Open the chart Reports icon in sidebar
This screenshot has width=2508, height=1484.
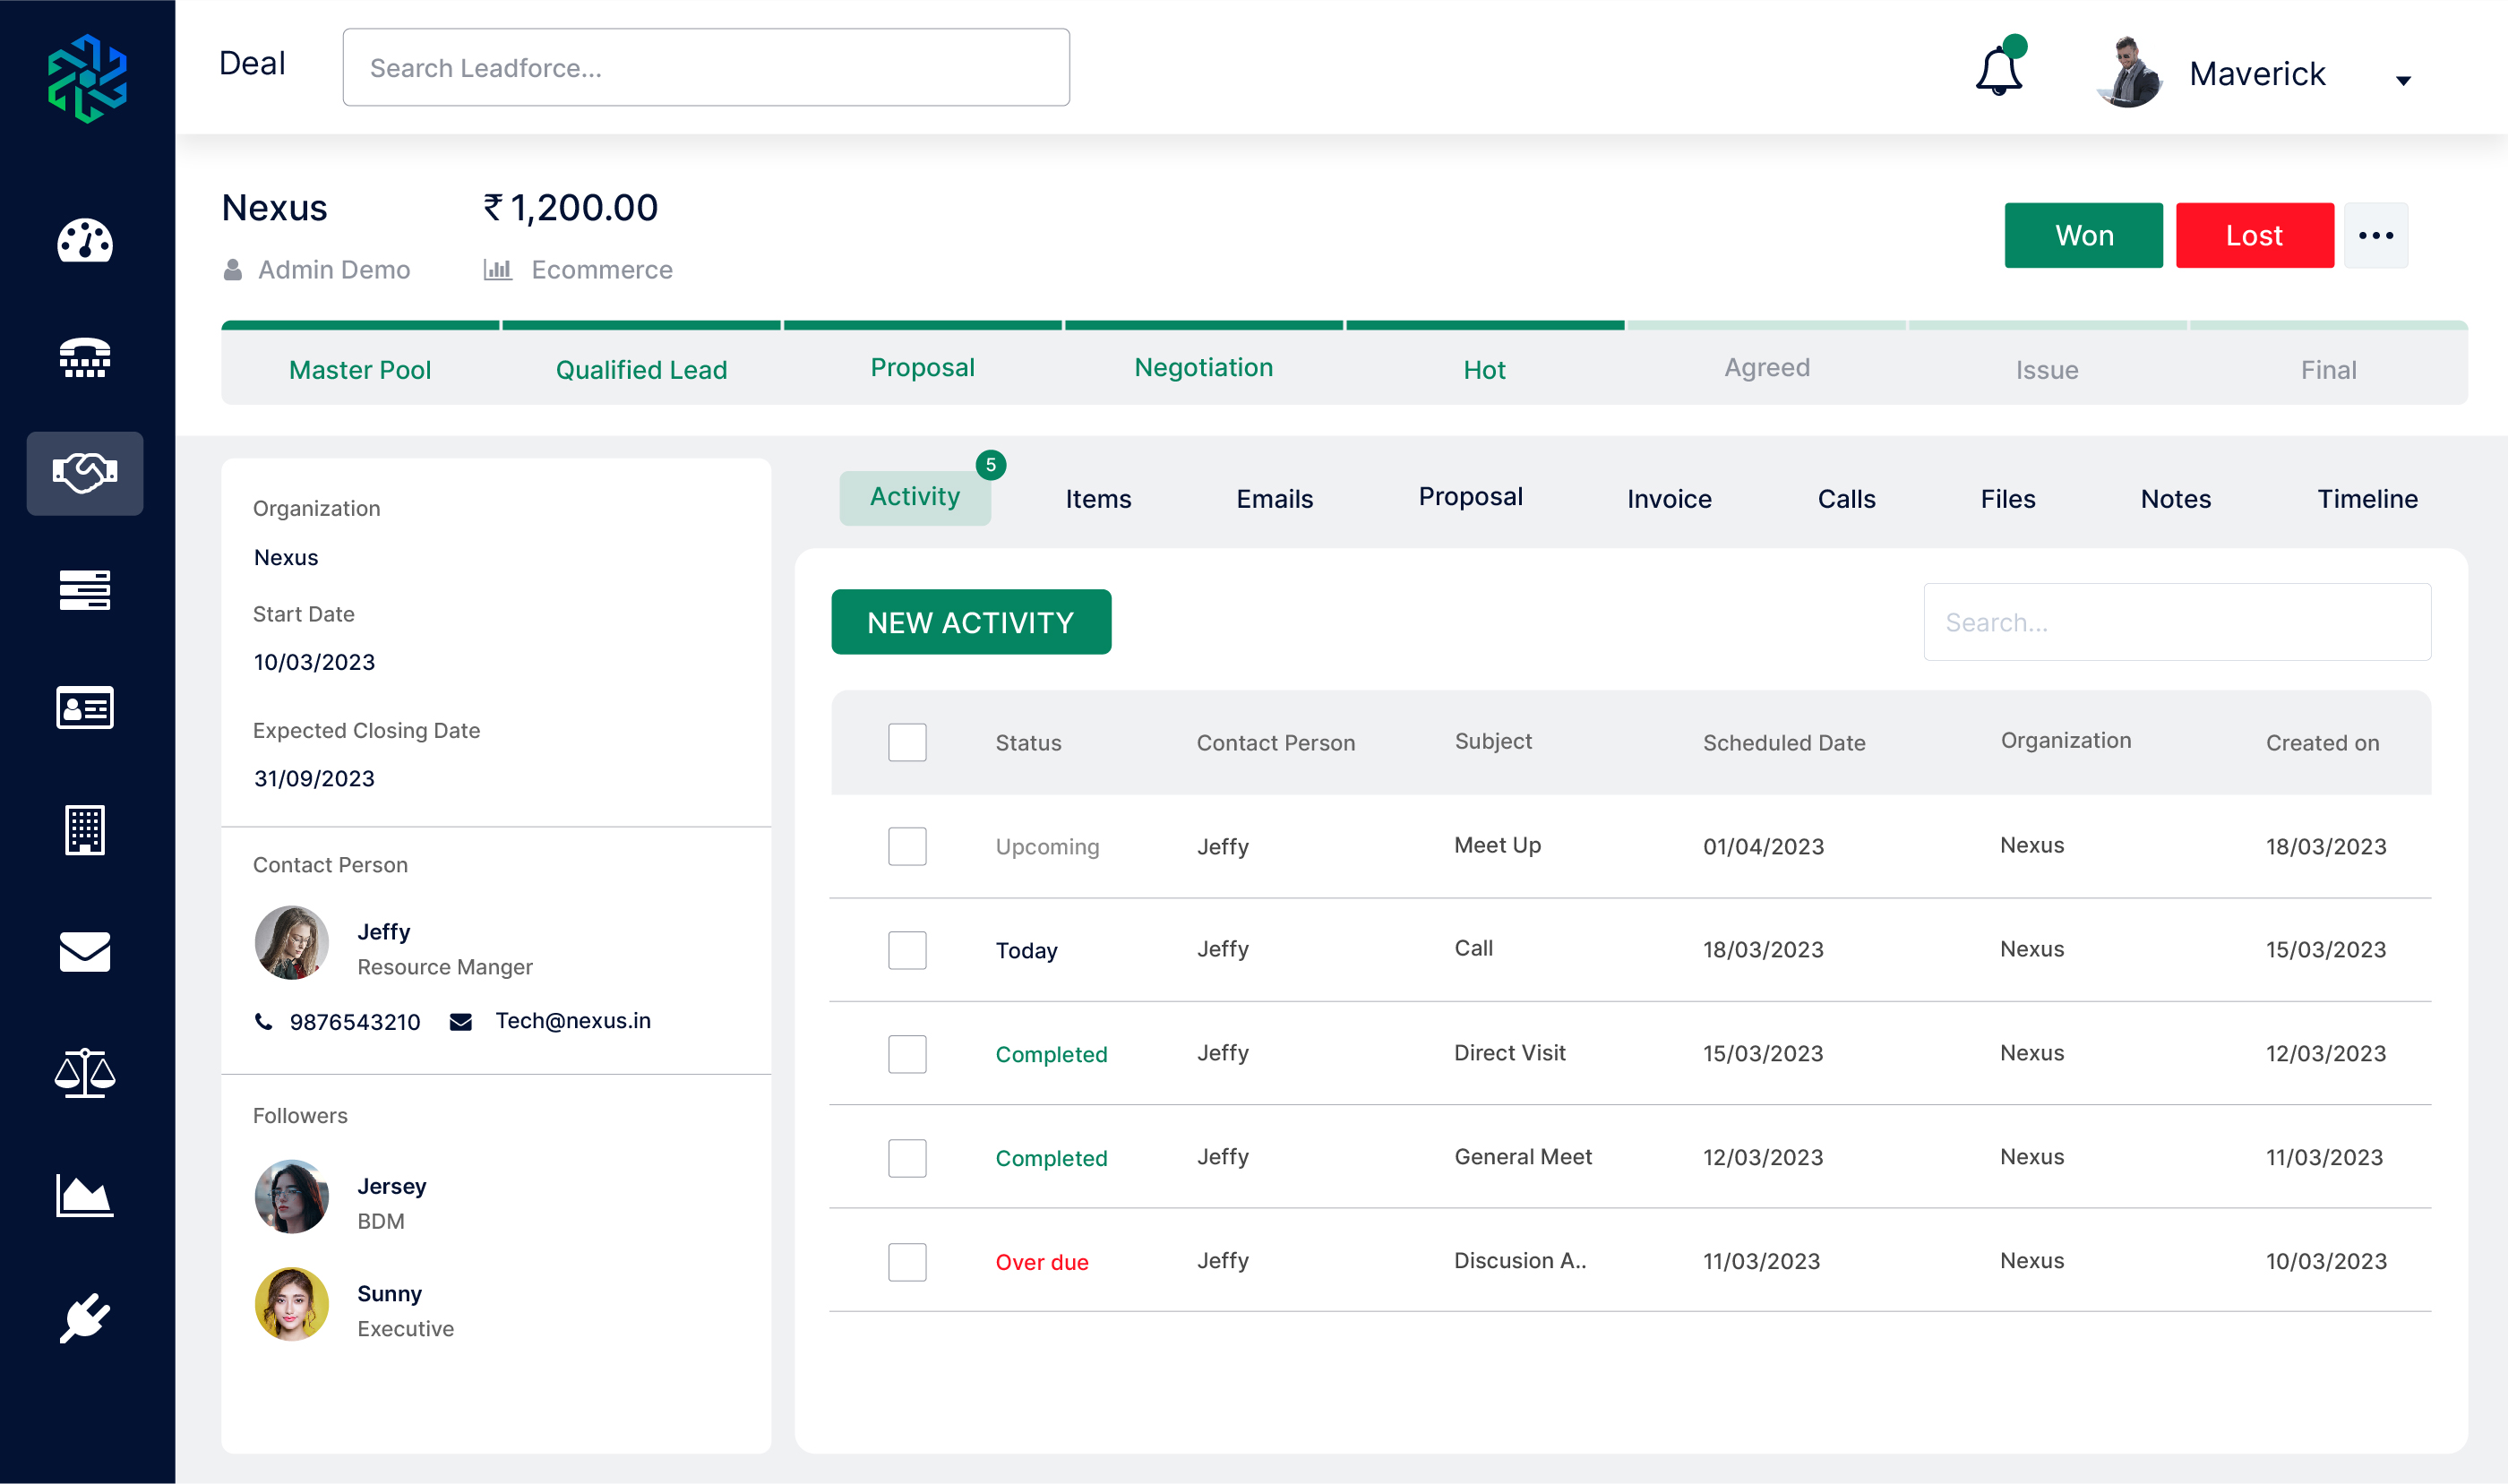(85, 1196)
